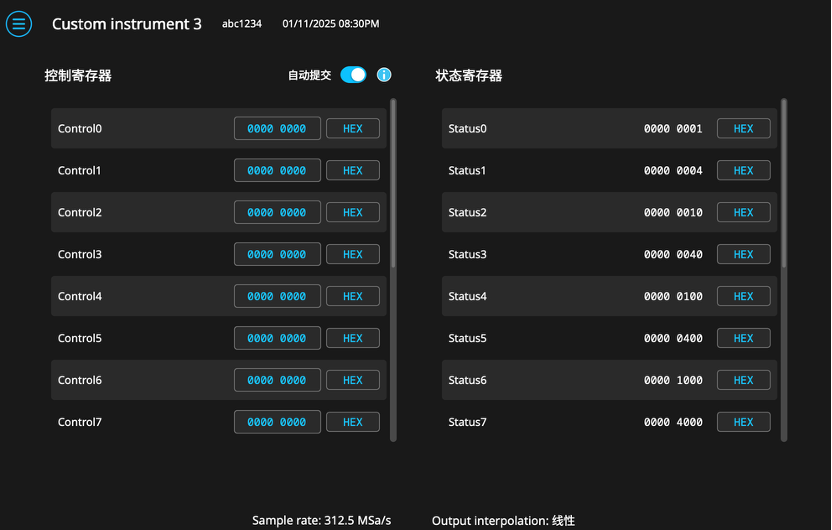Image resolution: width=832 pixels, height=530 pixels.
Task: Select the Control0 value input field
Action: pyautogui.click(x=277, y=129)
